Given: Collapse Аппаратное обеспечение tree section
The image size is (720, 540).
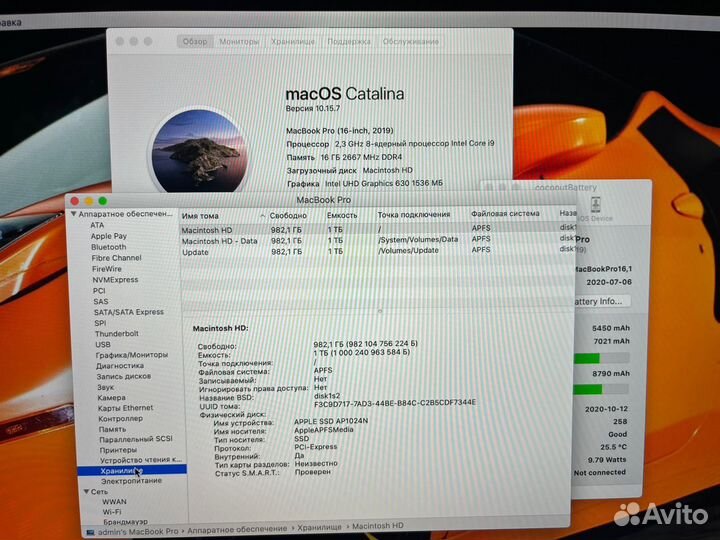Looking at the screenshot, I should tap(73, 214).
